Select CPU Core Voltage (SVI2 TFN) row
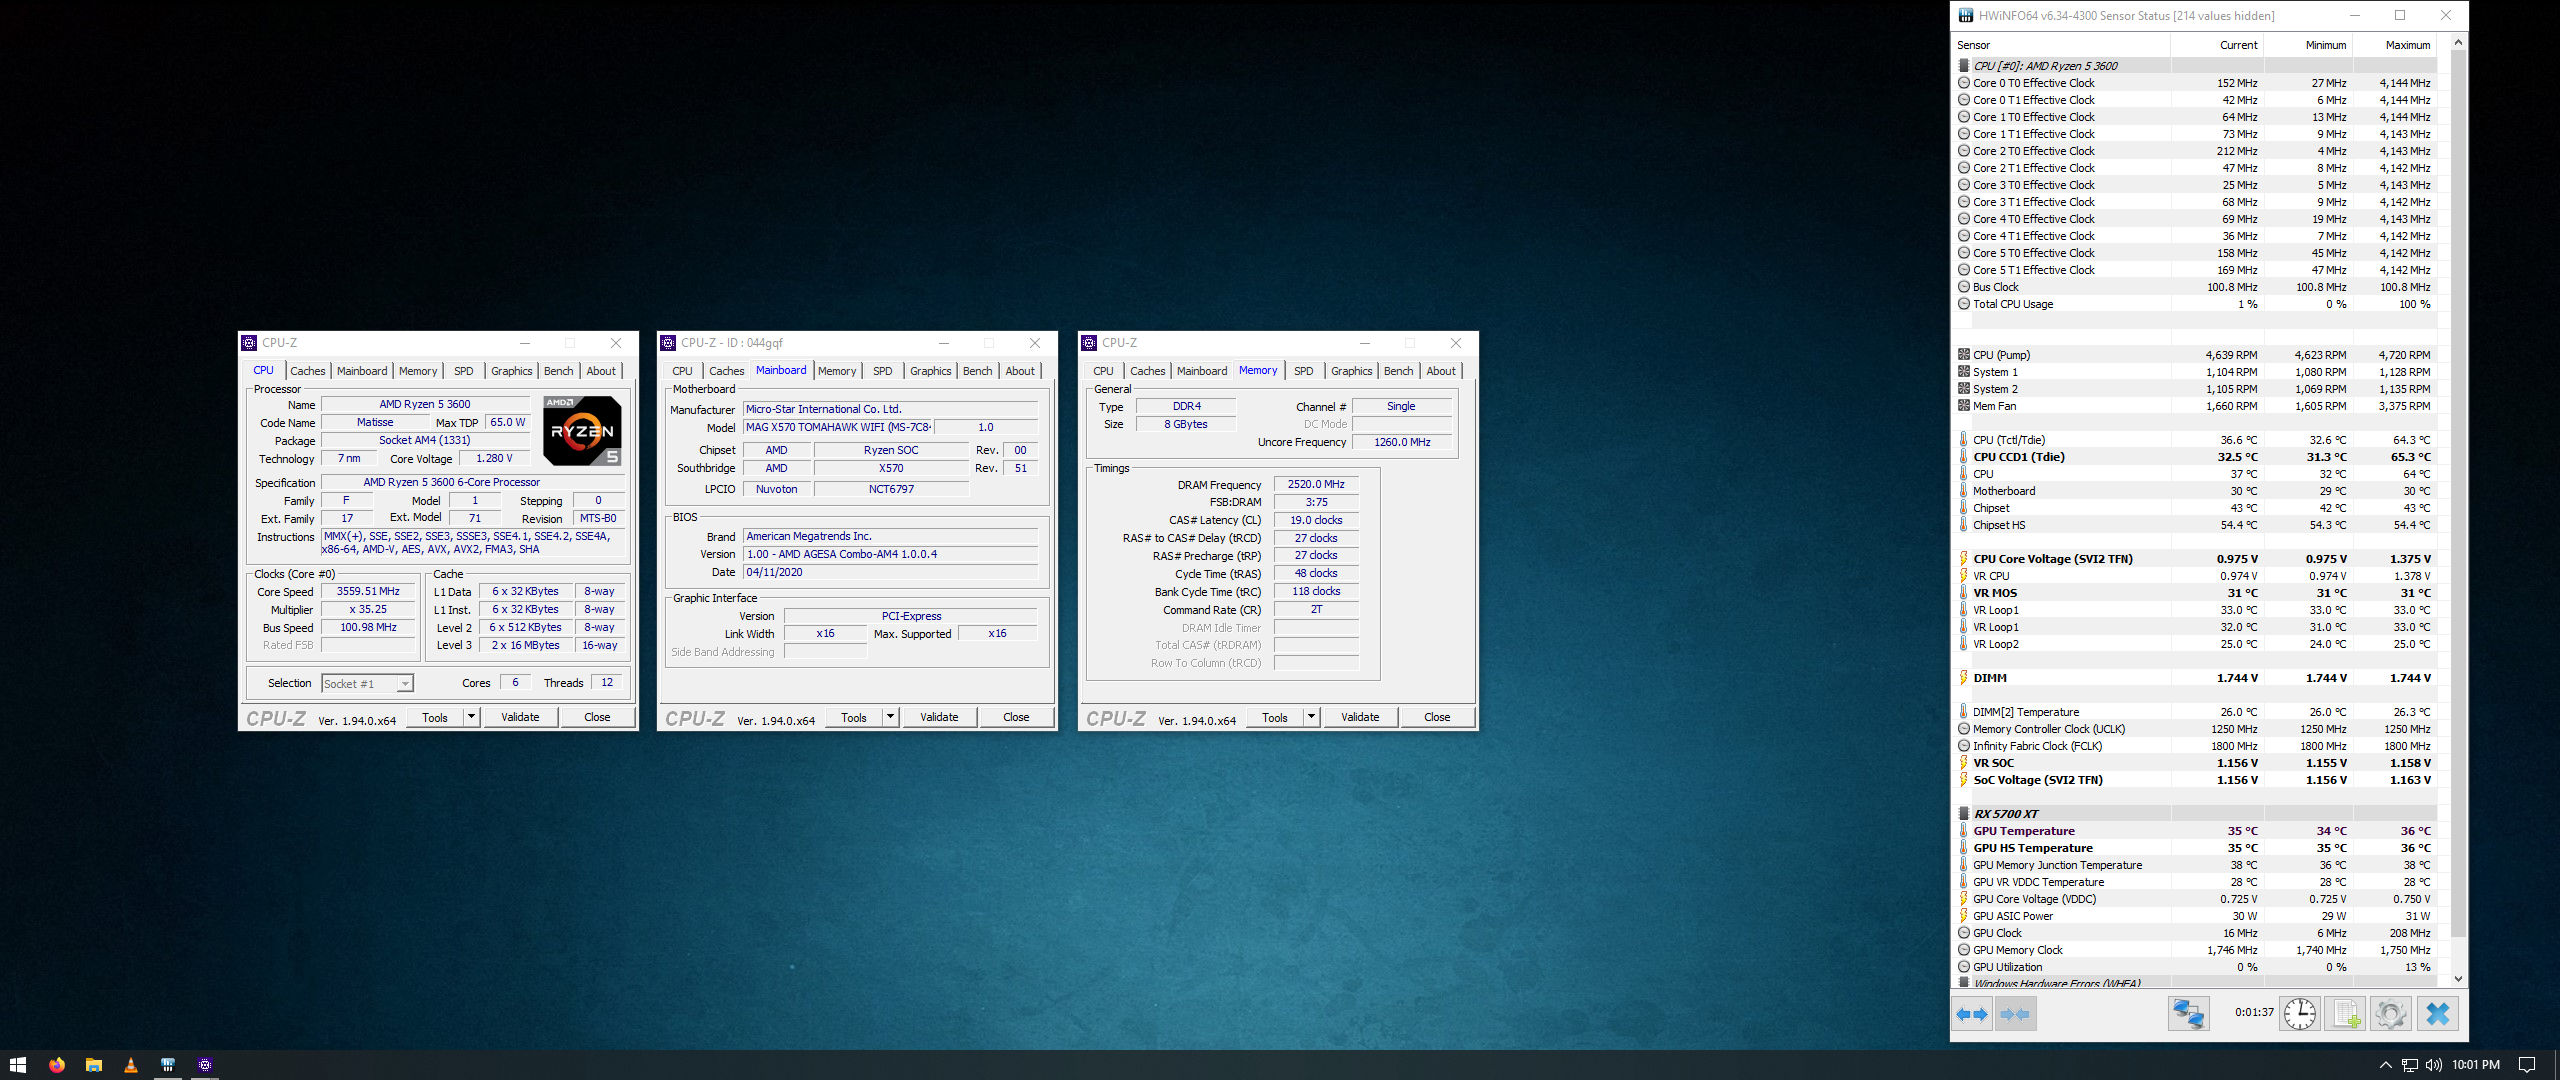The width and height of the screenshot is (2560, 1080). [2194, 559]
